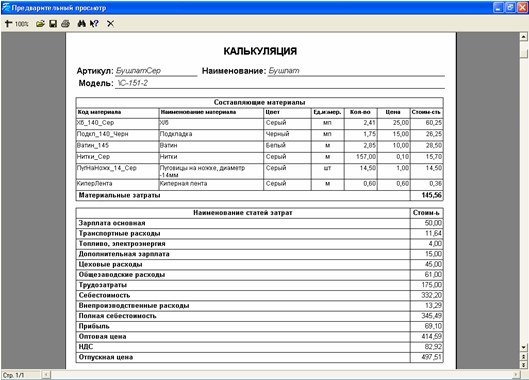
Task: Click the 'Зарплата основная' row
Action: (259, 223)
